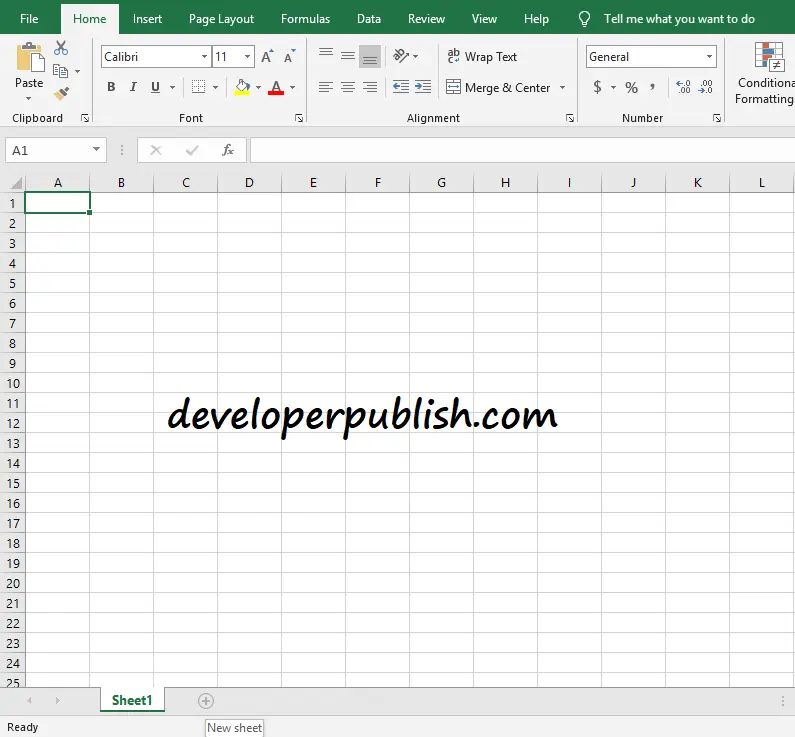Center text horizontally
This screenshot has height=737, width=795.
[x=348, y=87]
